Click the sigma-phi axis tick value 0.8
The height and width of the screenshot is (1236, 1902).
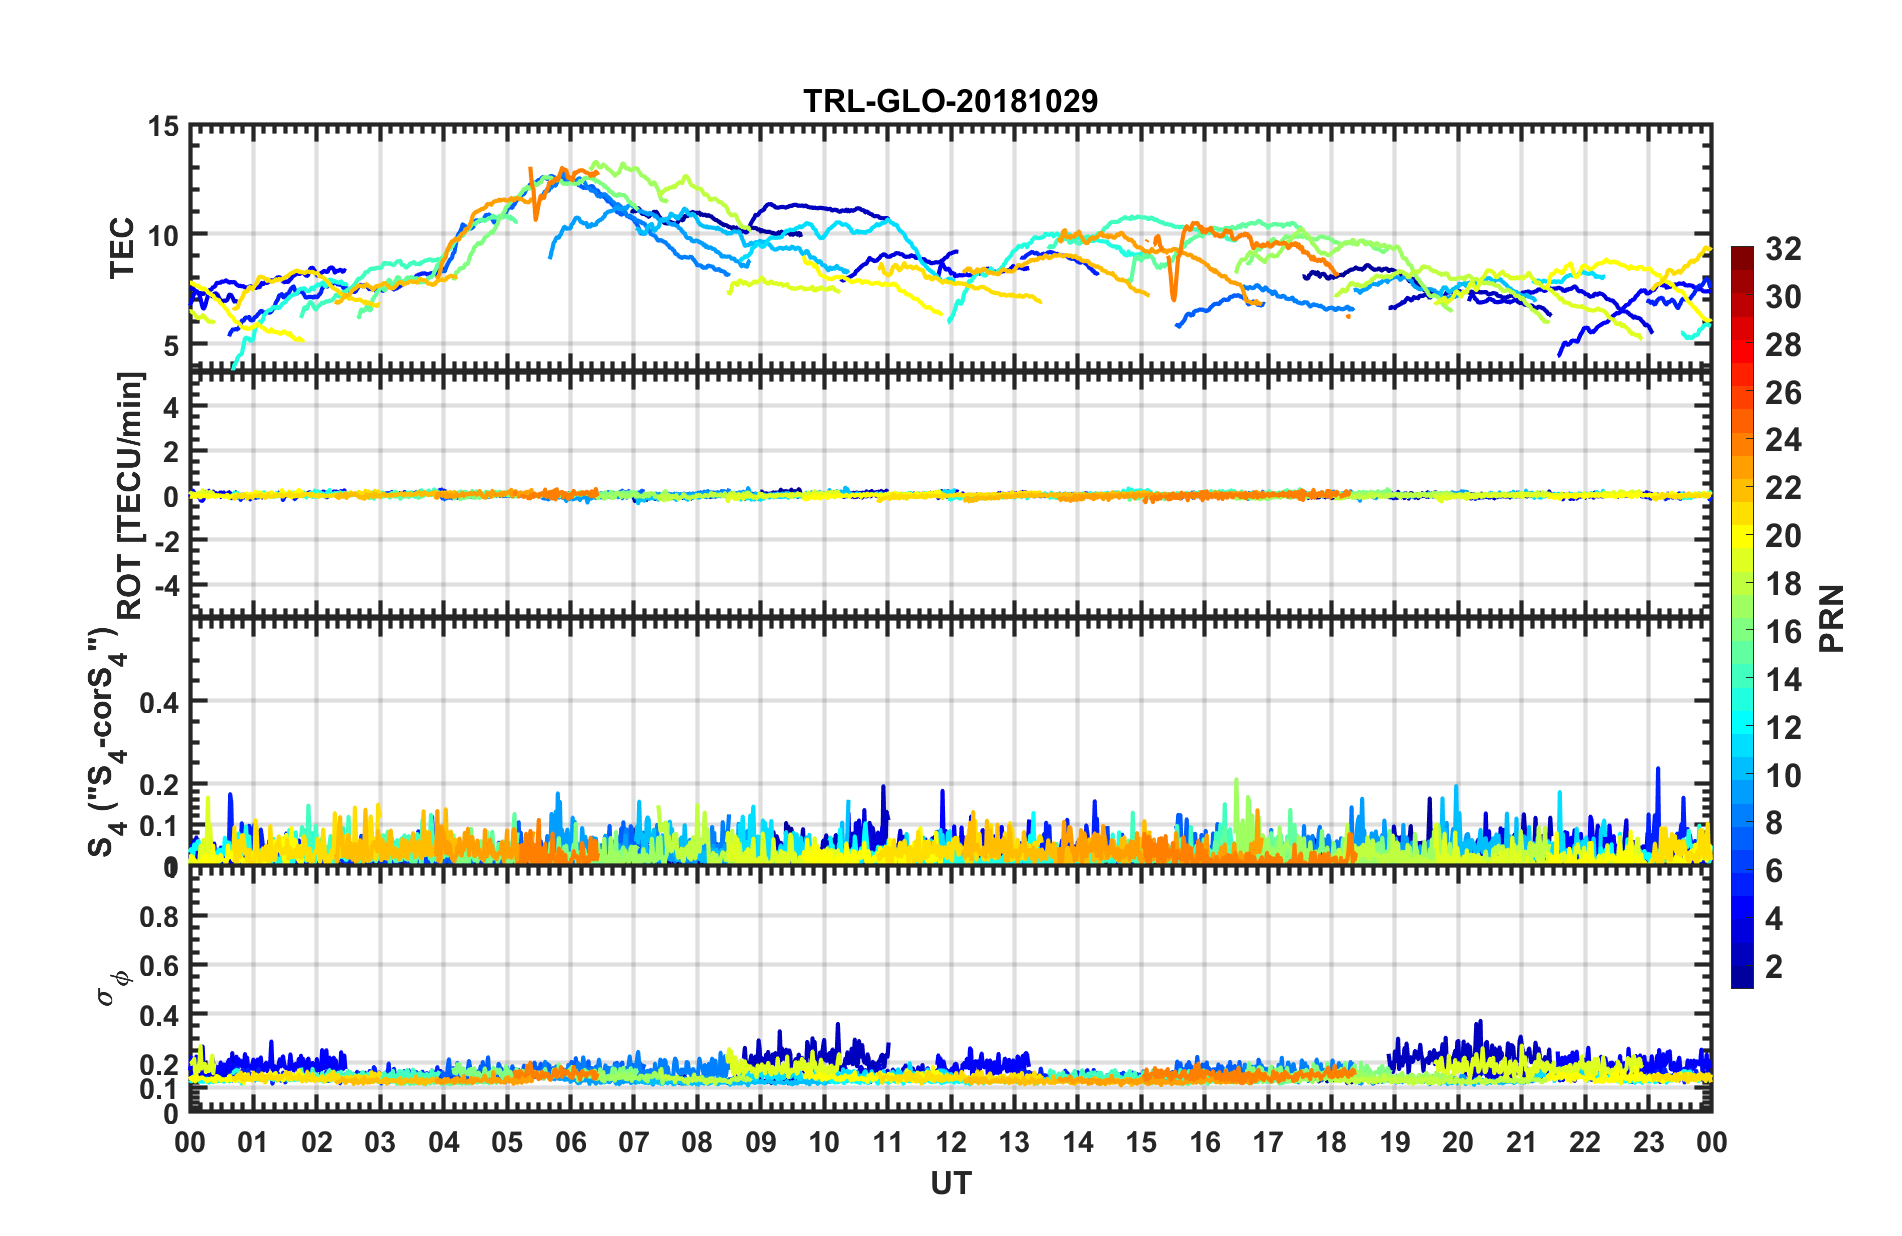pos(159,917)
